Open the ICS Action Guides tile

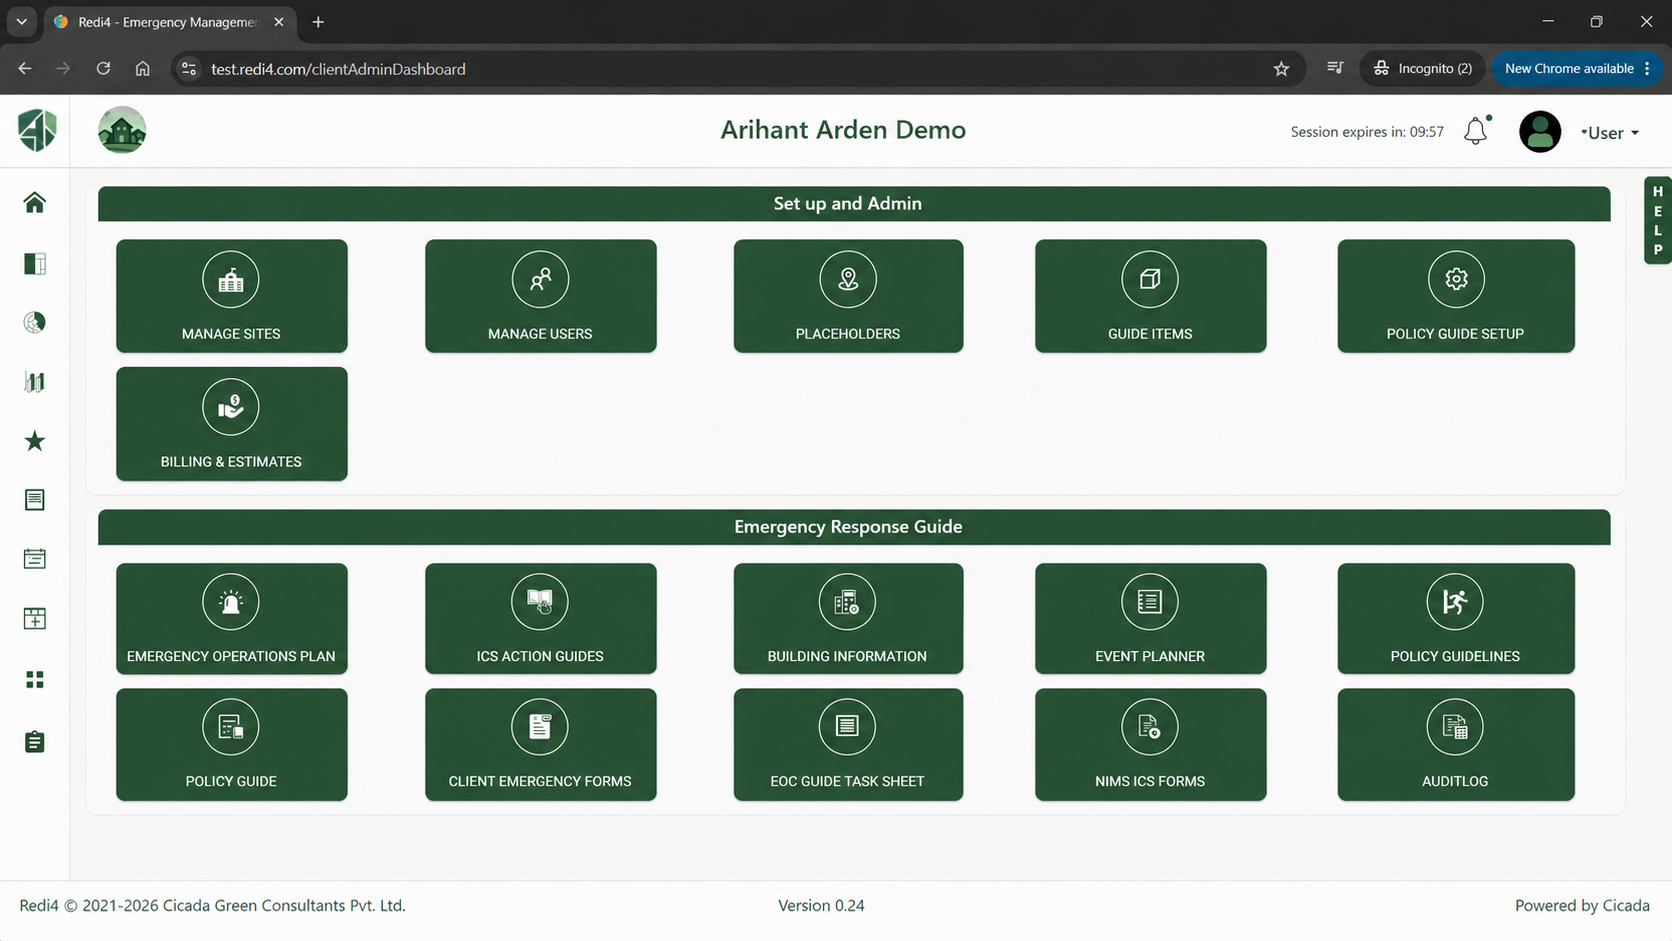[540, 619]
